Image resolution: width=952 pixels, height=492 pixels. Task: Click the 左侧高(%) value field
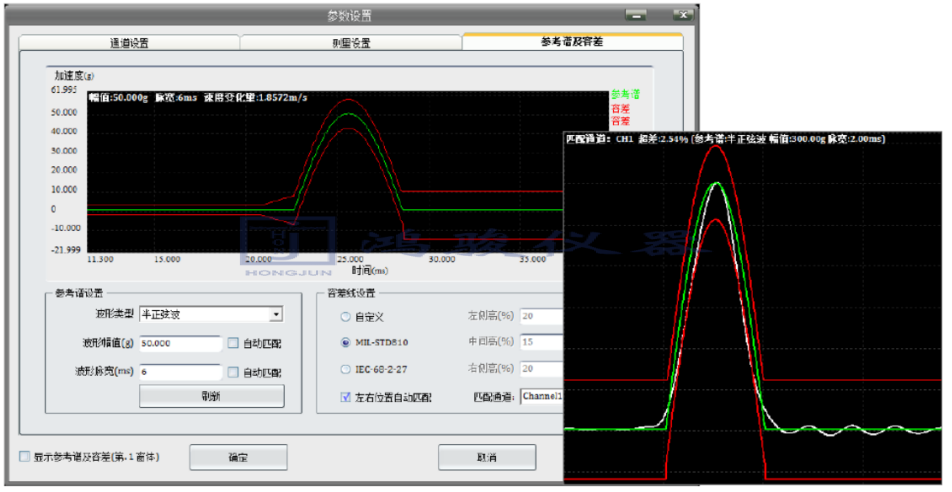pos(540,317)
